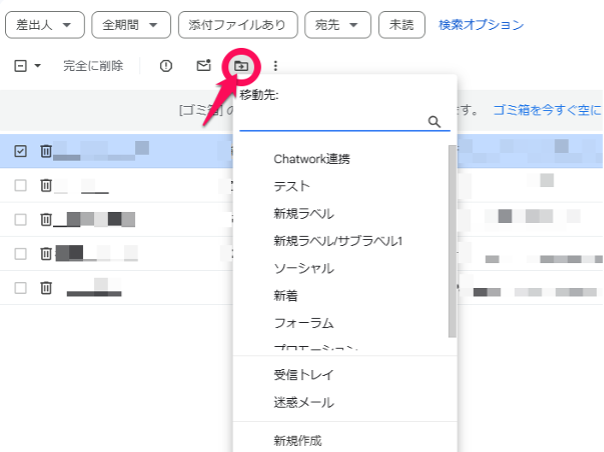
Task: Open the select-all dropdown arrow
Action: click(x=37, y=66)
